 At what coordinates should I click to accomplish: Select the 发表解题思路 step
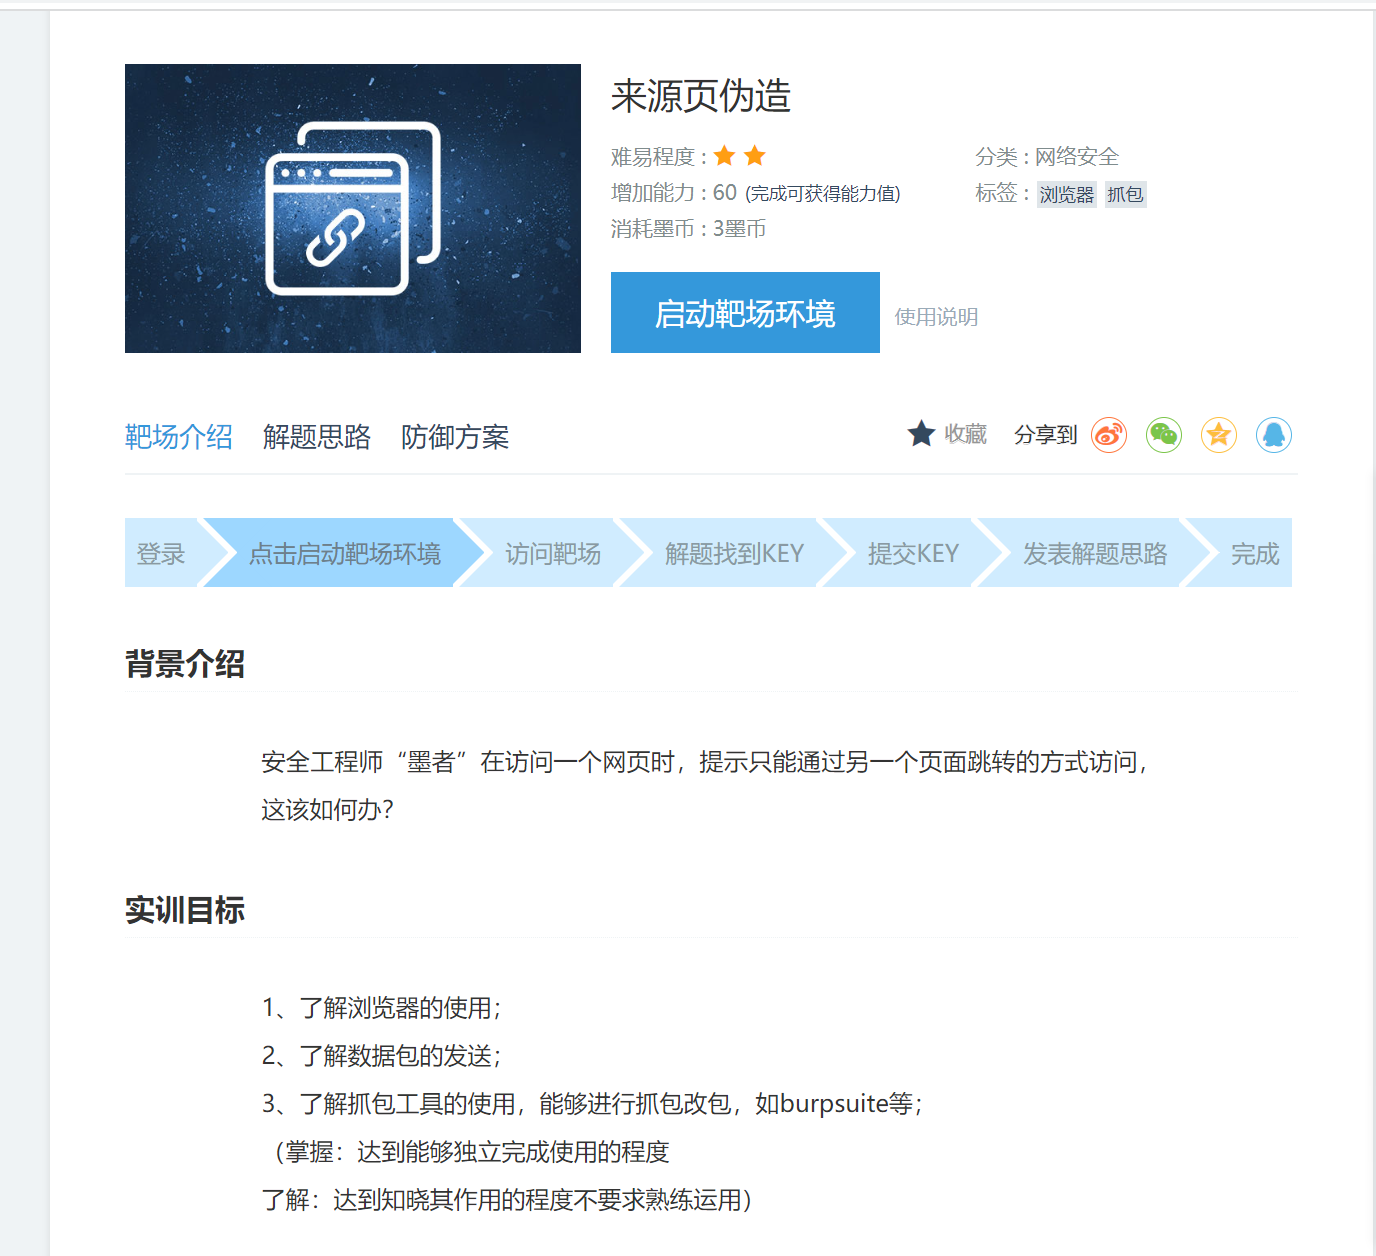pyautogui.click(x=1095, y=553)
